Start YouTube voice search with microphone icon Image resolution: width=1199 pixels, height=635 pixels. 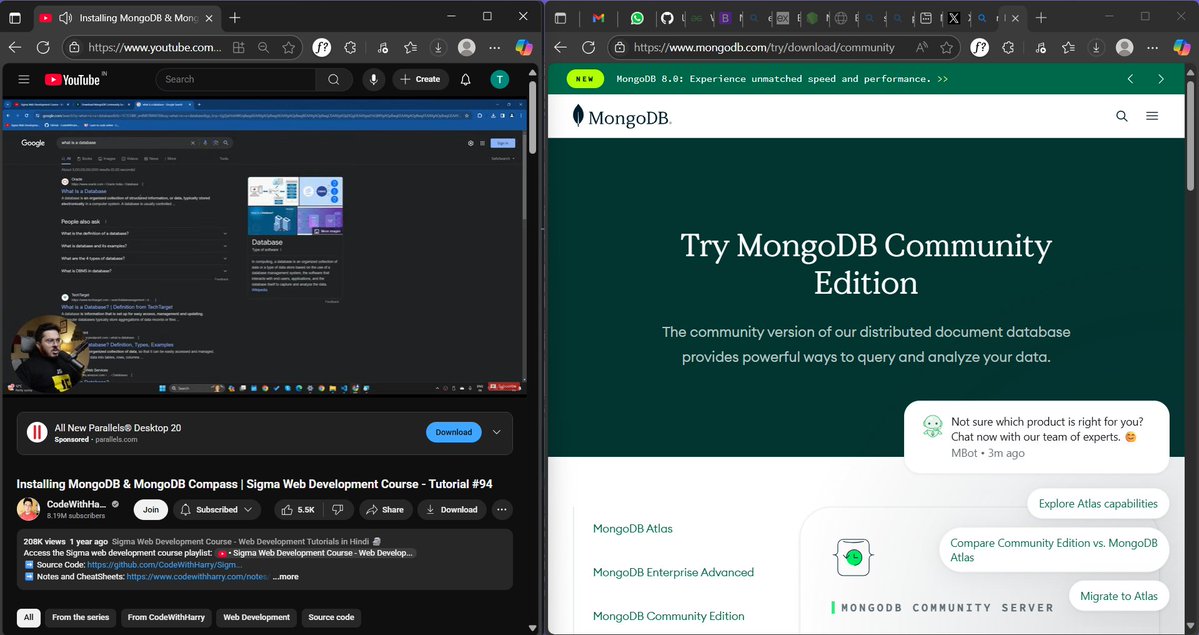(x=373, y=80)
